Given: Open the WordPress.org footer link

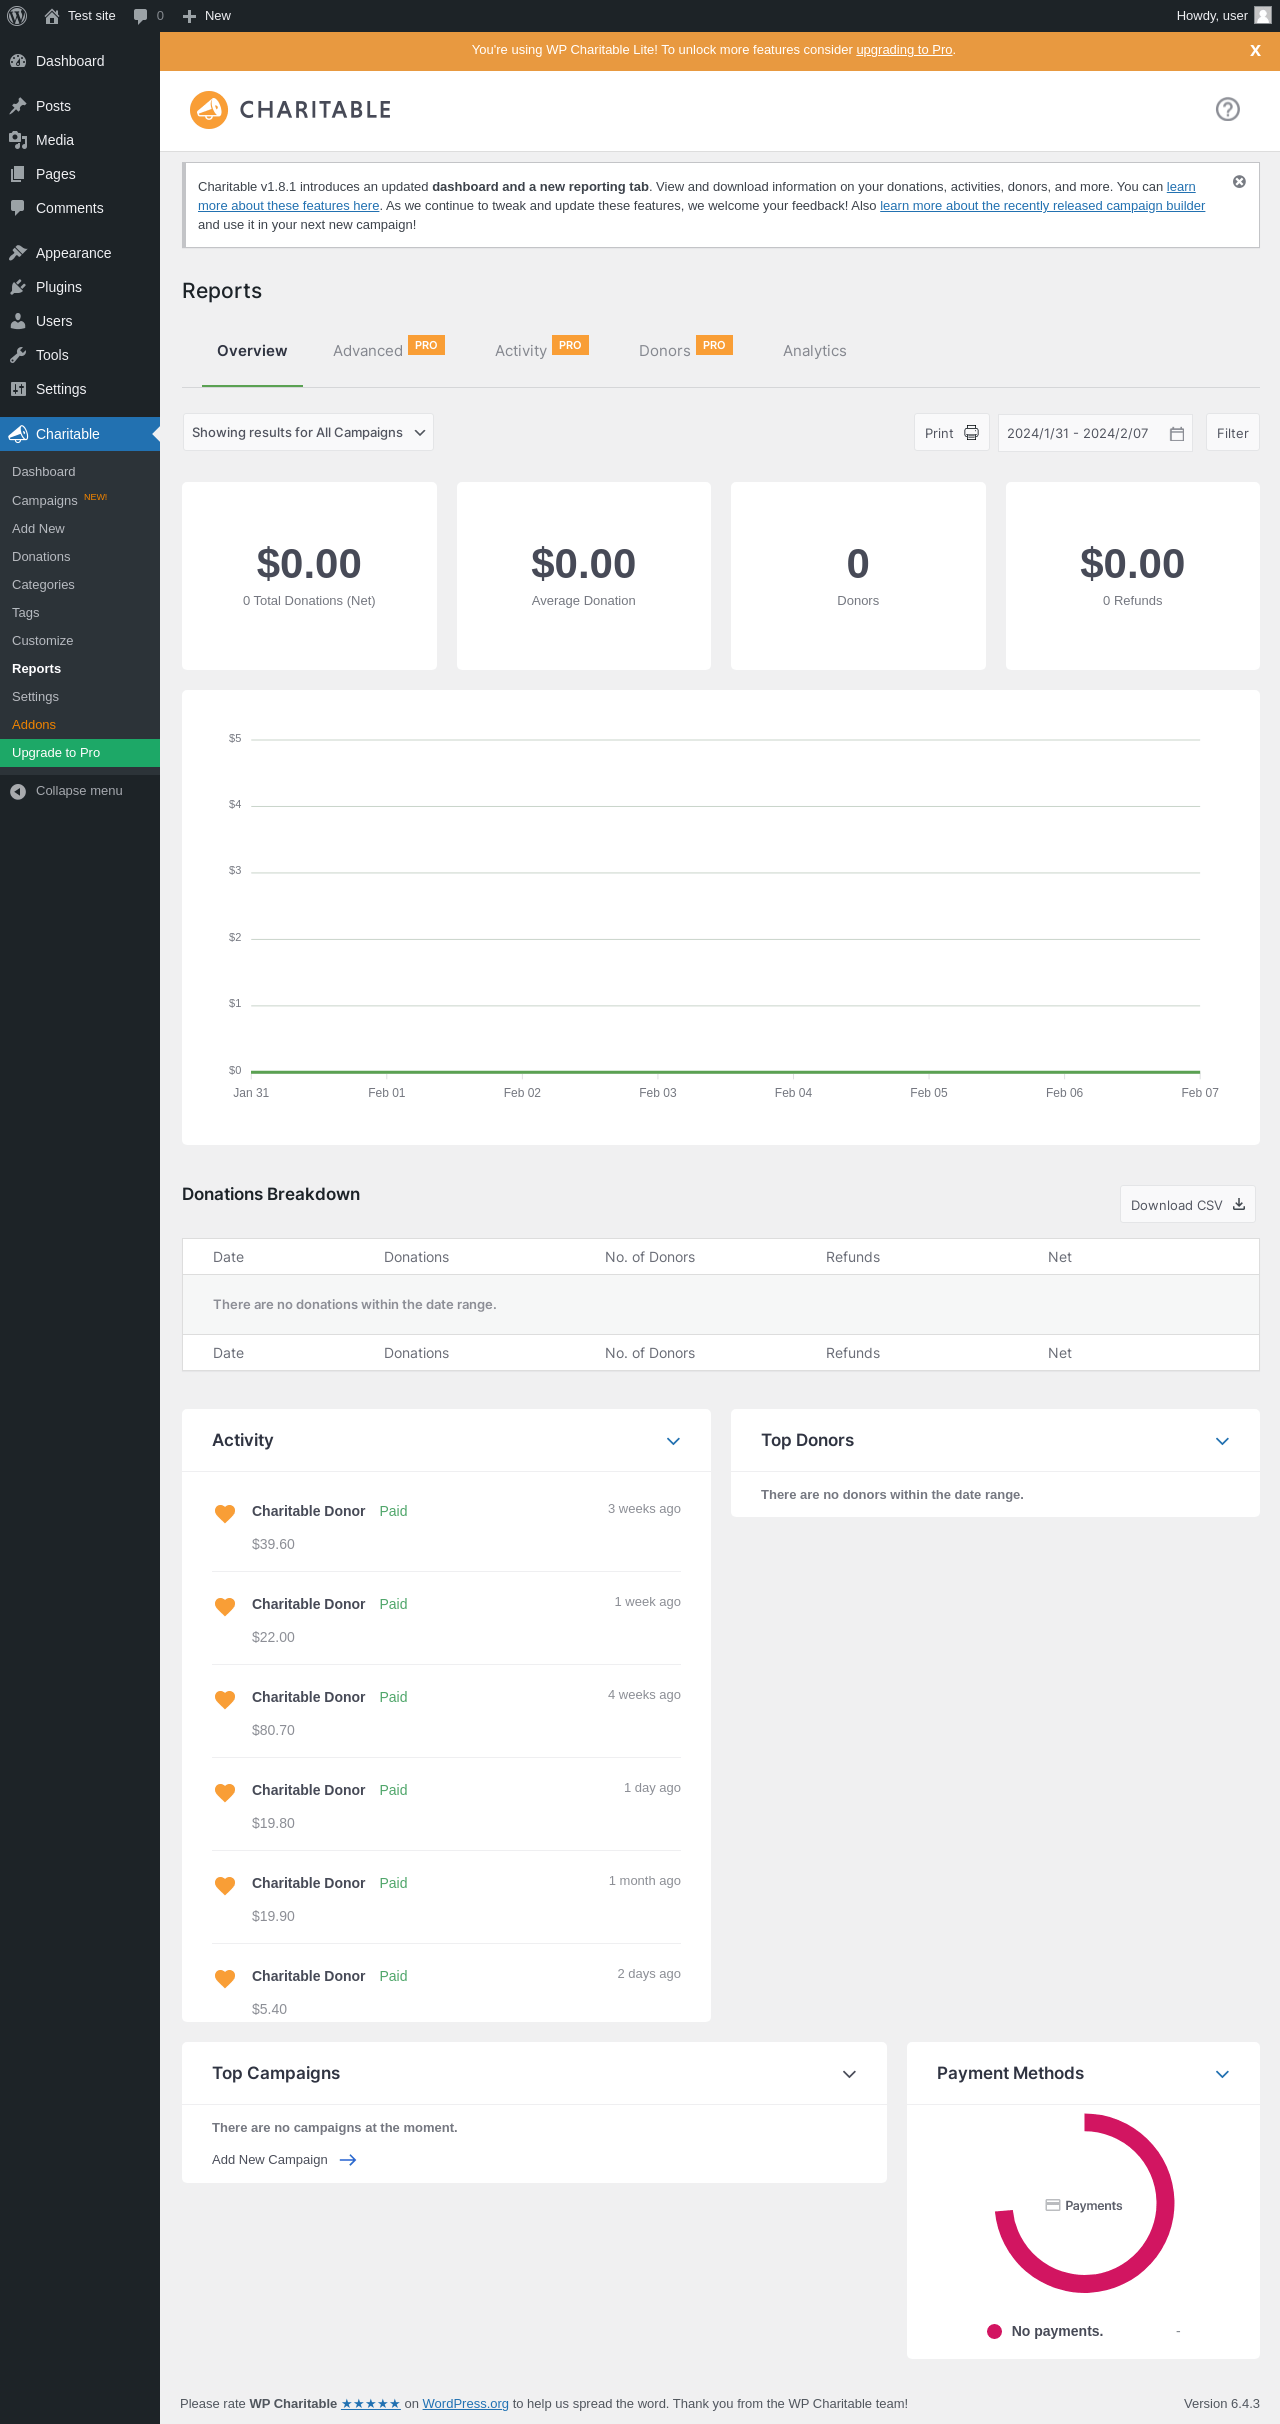Looking at the screenshot, I should tap(465, 2404).
